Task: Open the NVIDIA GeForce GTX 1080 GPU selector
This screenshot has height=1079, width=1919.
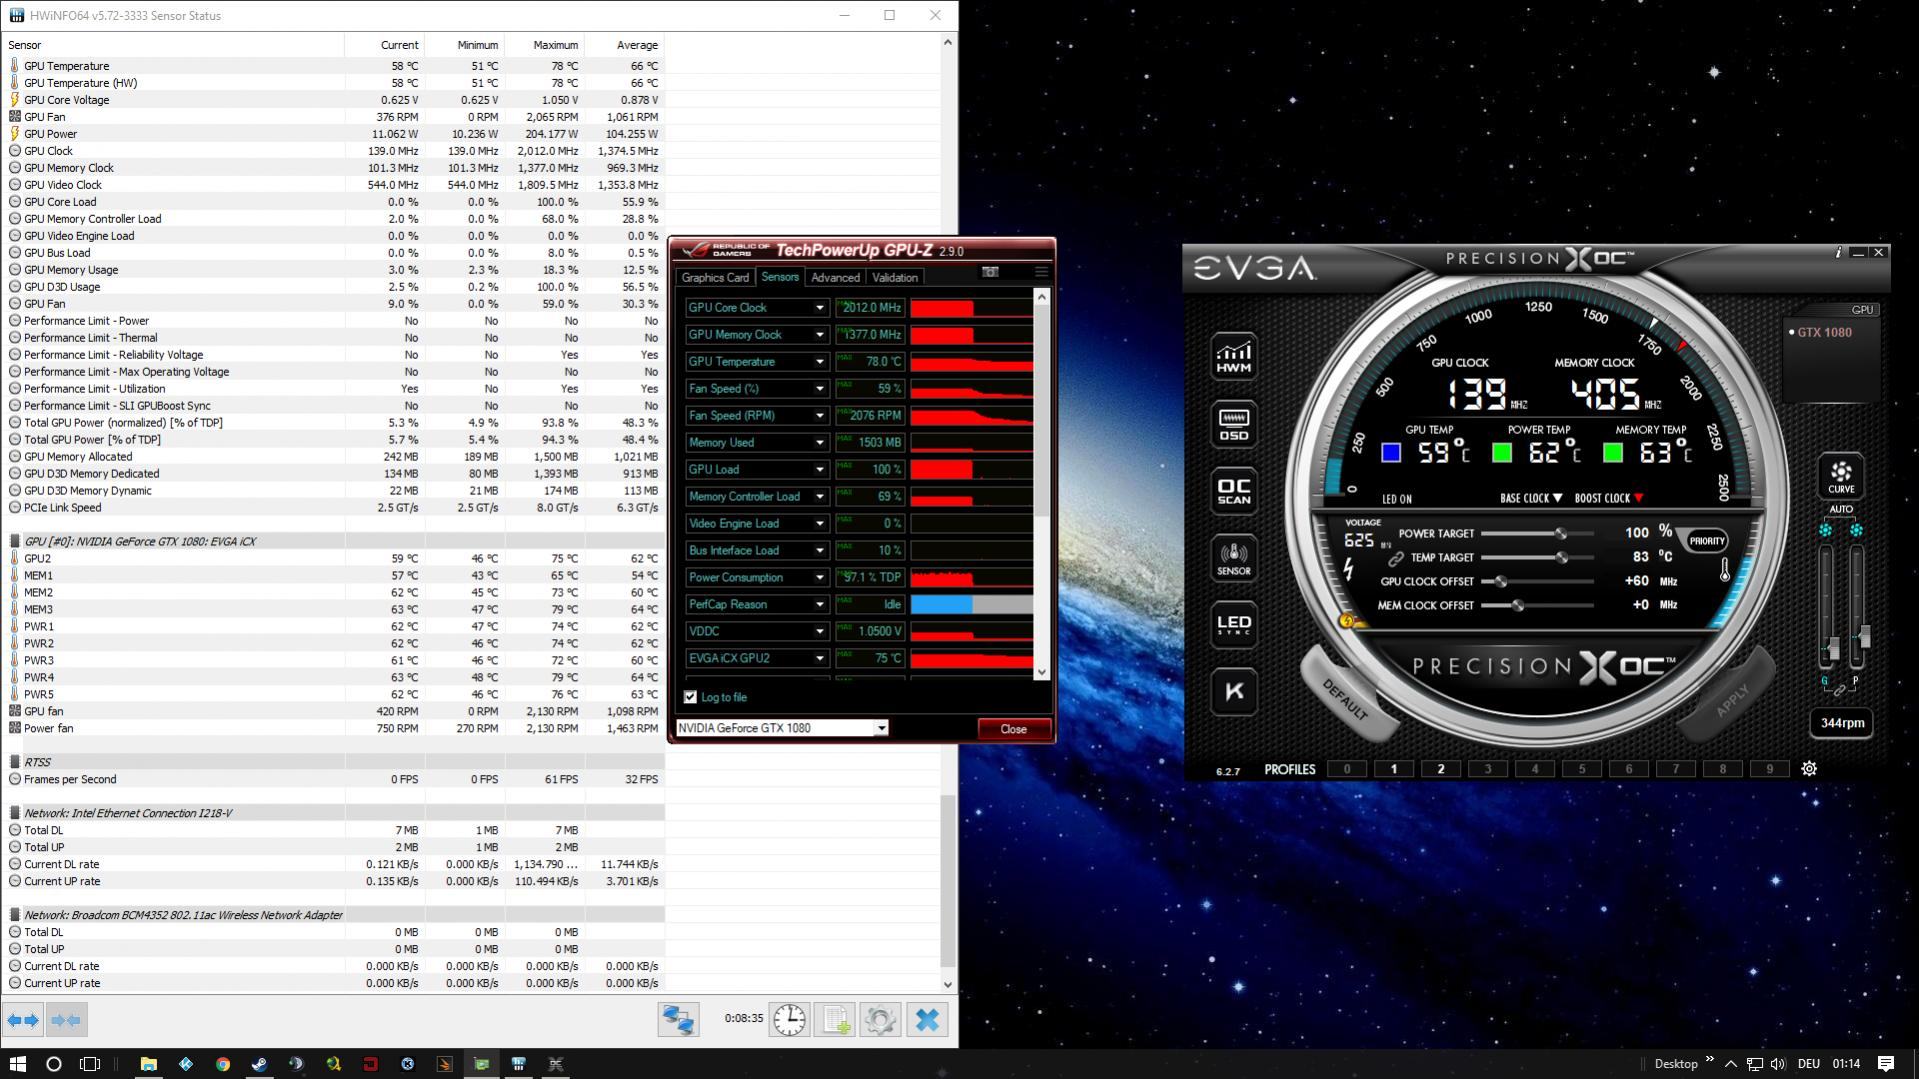Action: click(x=782, y=728)
